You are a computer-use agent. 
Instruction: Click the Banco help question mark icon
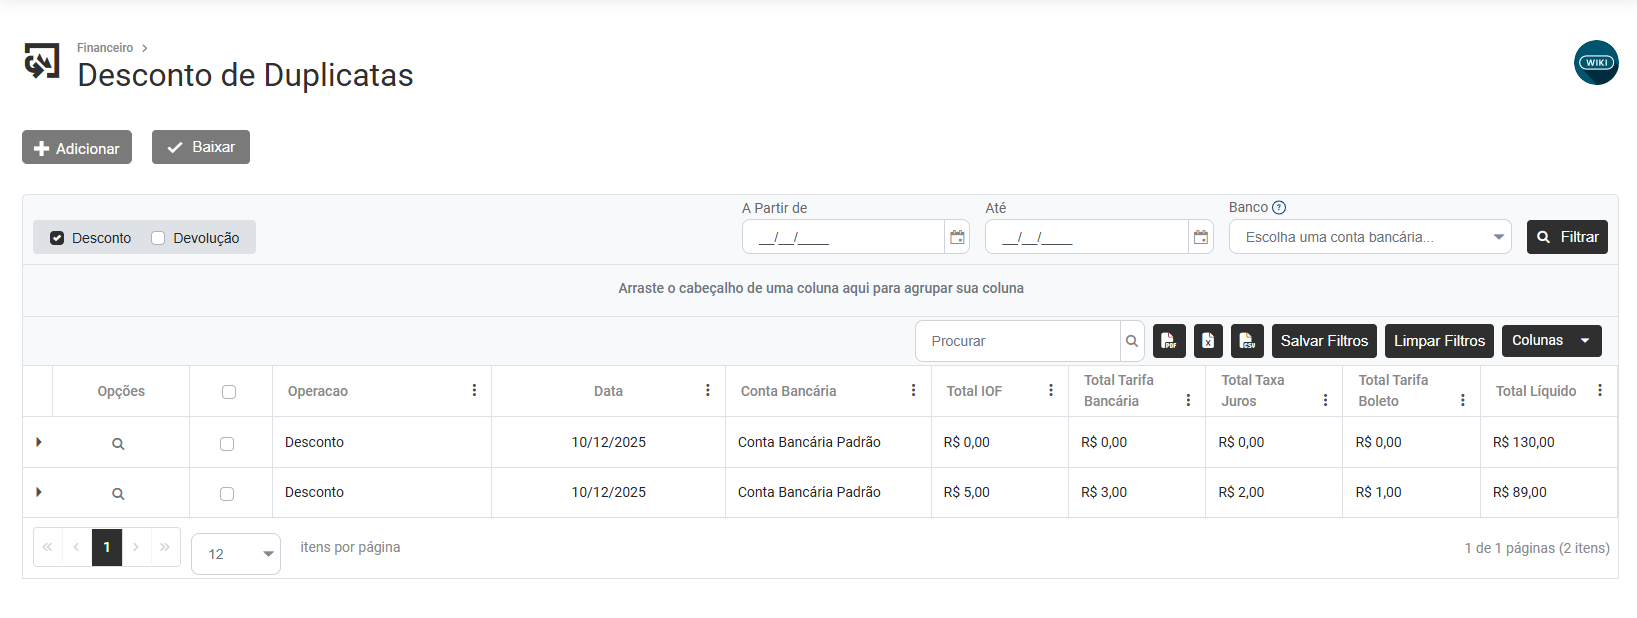click(x=1279, y=208)
